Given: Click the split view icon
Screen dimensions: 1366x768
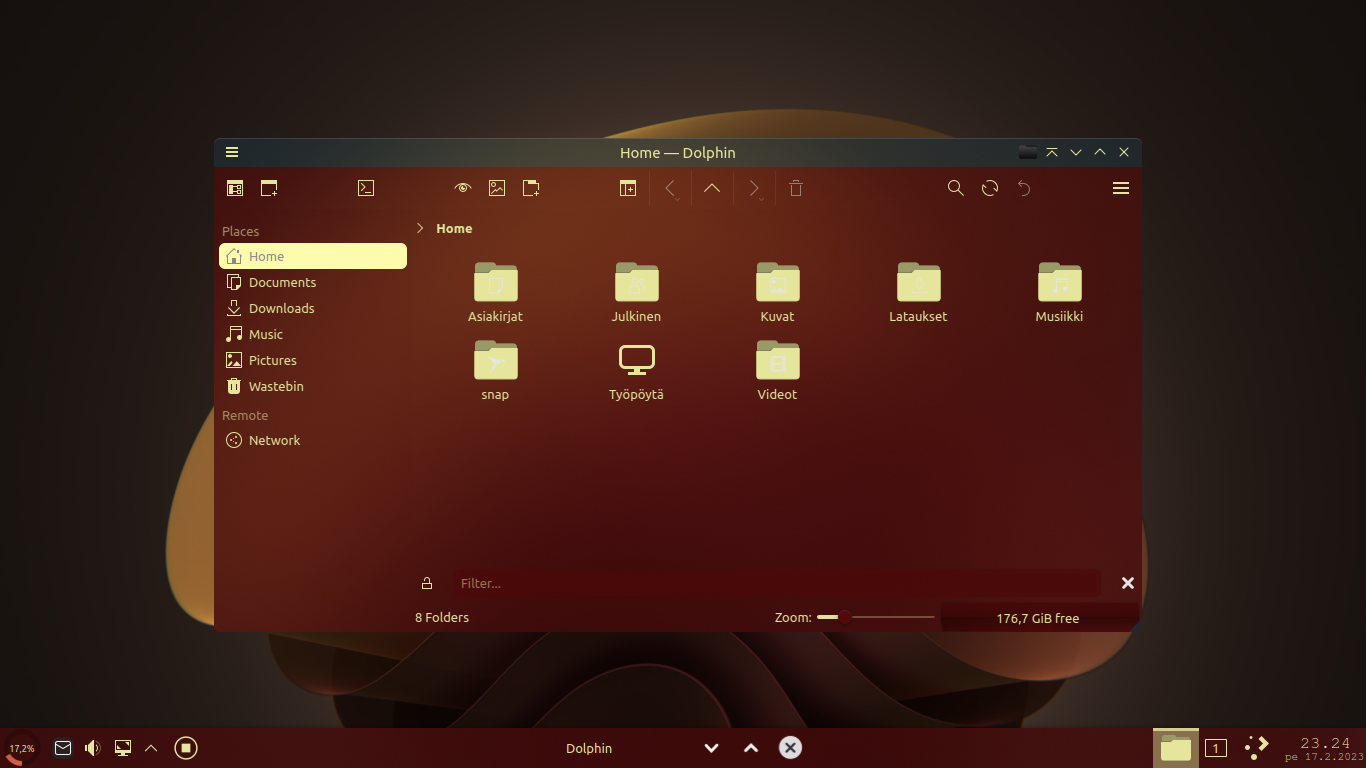Looking at the screenshot, I should (628, 188).
